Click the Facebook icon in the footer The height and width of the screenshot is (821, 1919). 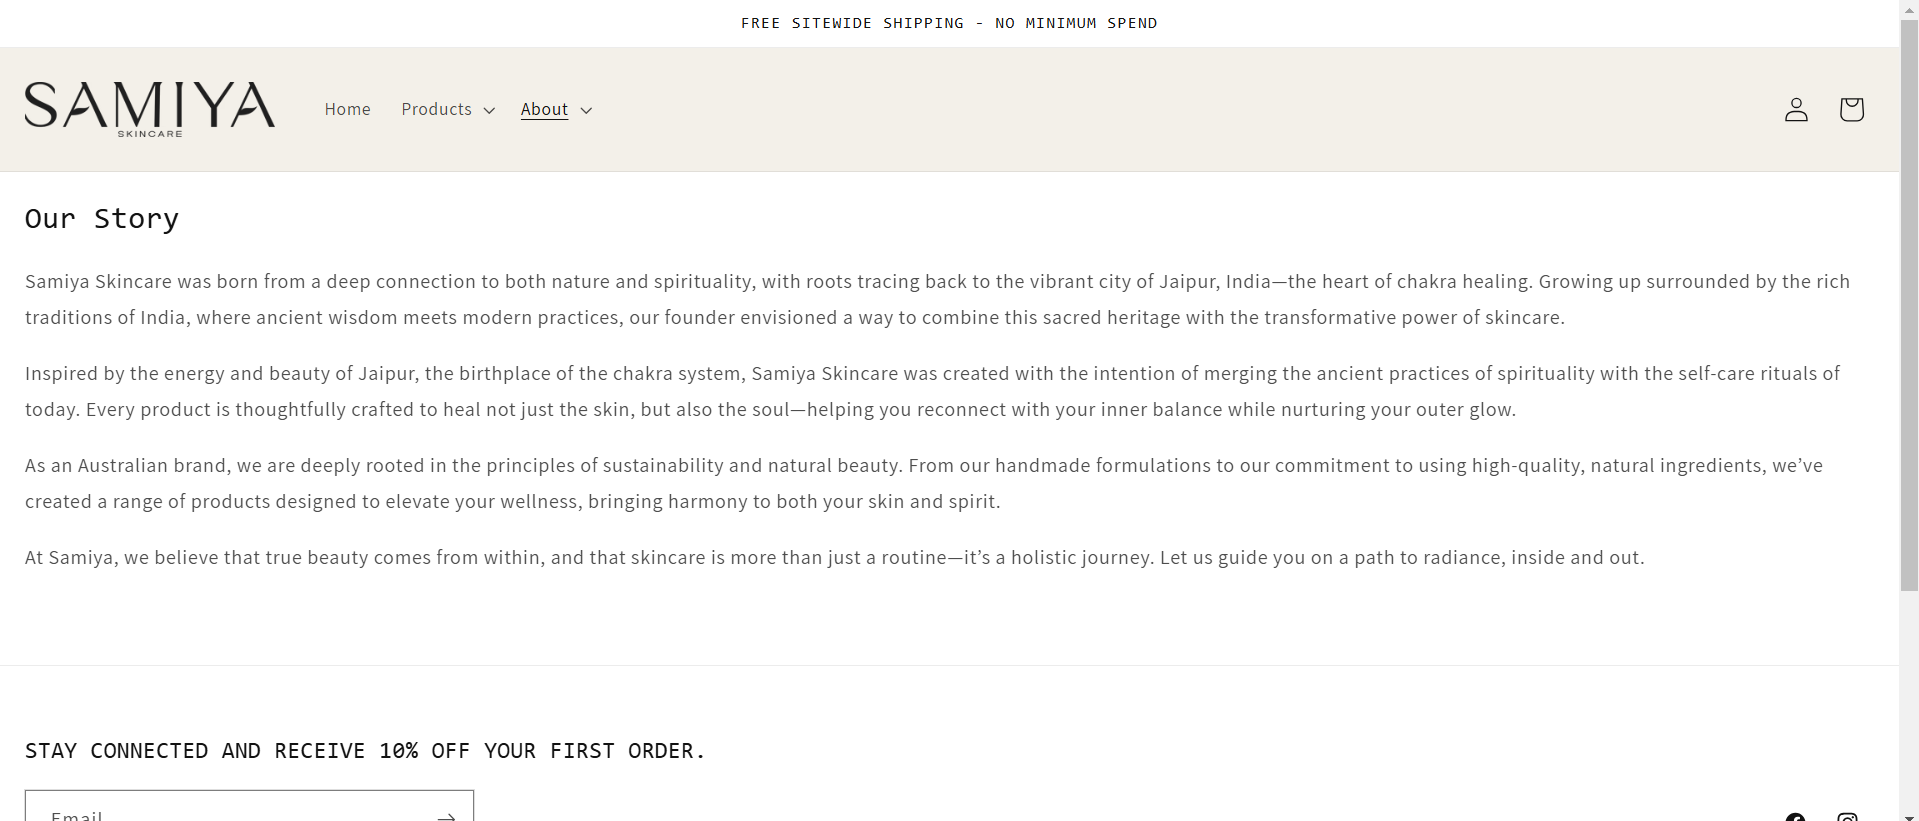click(1796, 817)
